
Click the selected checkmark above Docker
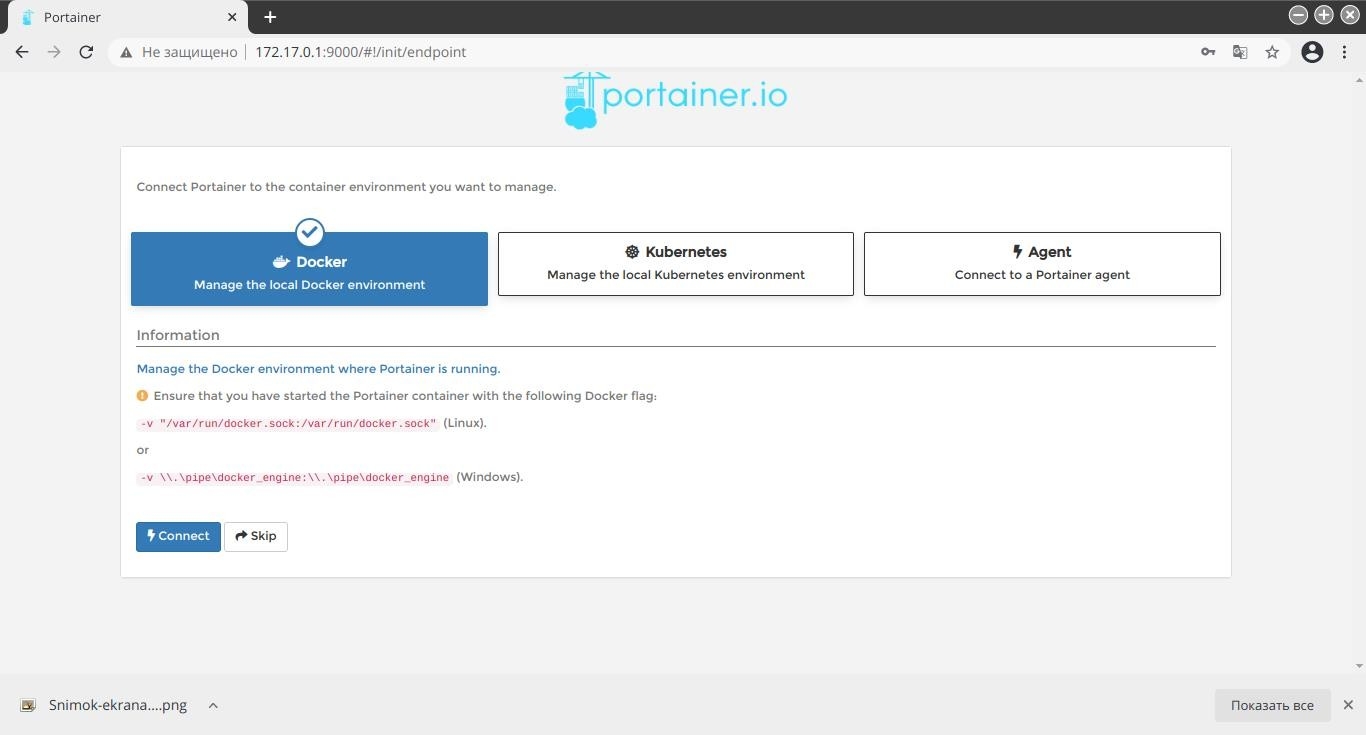click(x=310, y=232)
